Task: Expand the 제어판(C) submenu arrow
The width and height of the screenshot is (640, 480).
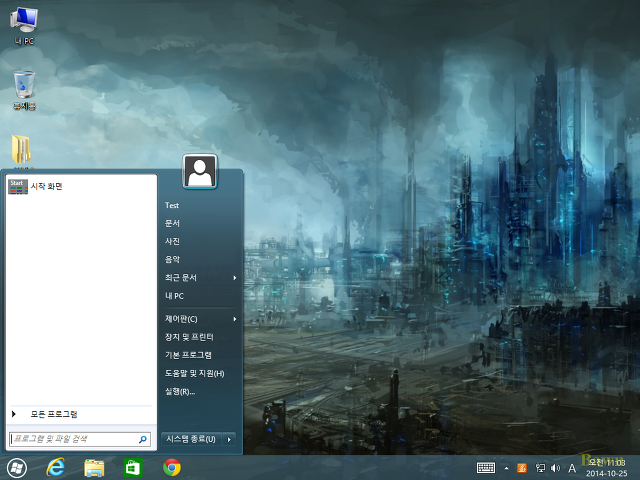Action: pos(235,319)
